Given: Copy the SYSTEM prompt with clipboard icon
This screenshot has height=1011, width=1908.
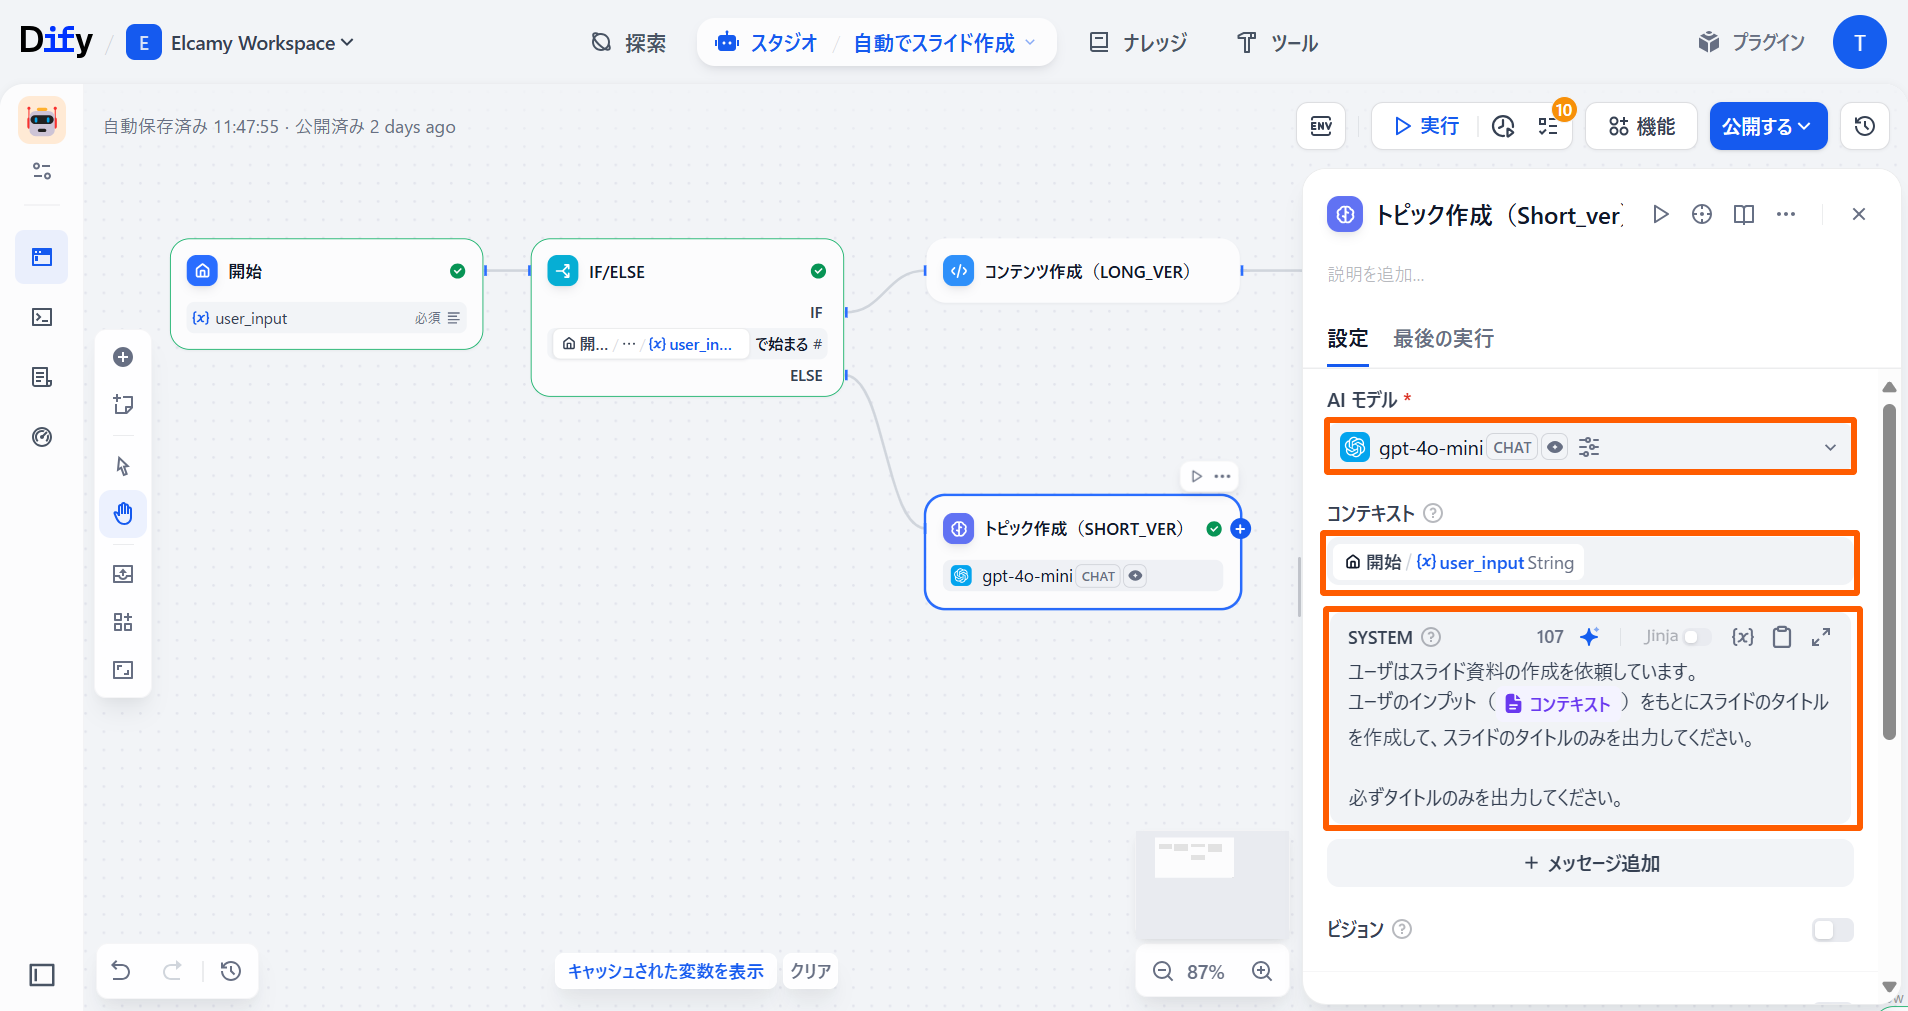Looking at the screenshot, I should coord(1782,637).
